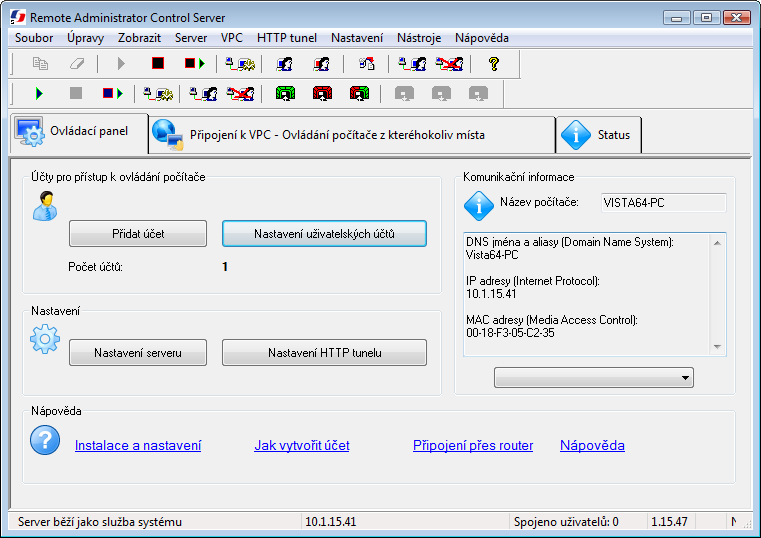The height and width of the screenshot is (538, 761).
Task: Click the connected-users icon in the lower toolbar
Action: pyautogui.click(x=203, y=93)
